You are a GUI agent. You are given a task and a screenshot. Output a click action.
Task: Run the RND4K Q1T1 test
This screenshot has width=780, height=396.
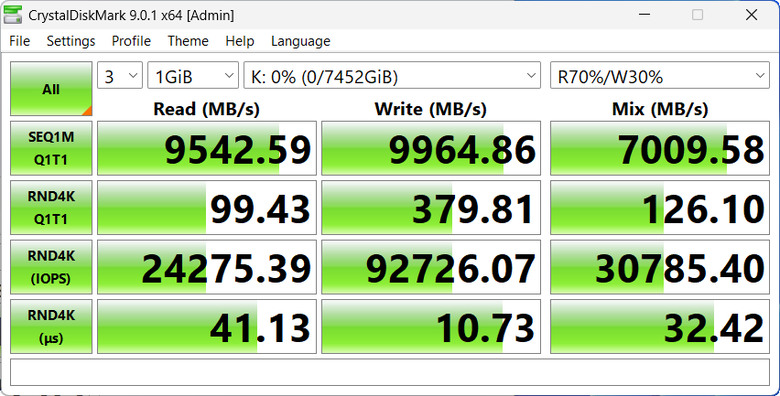(51, 207)
